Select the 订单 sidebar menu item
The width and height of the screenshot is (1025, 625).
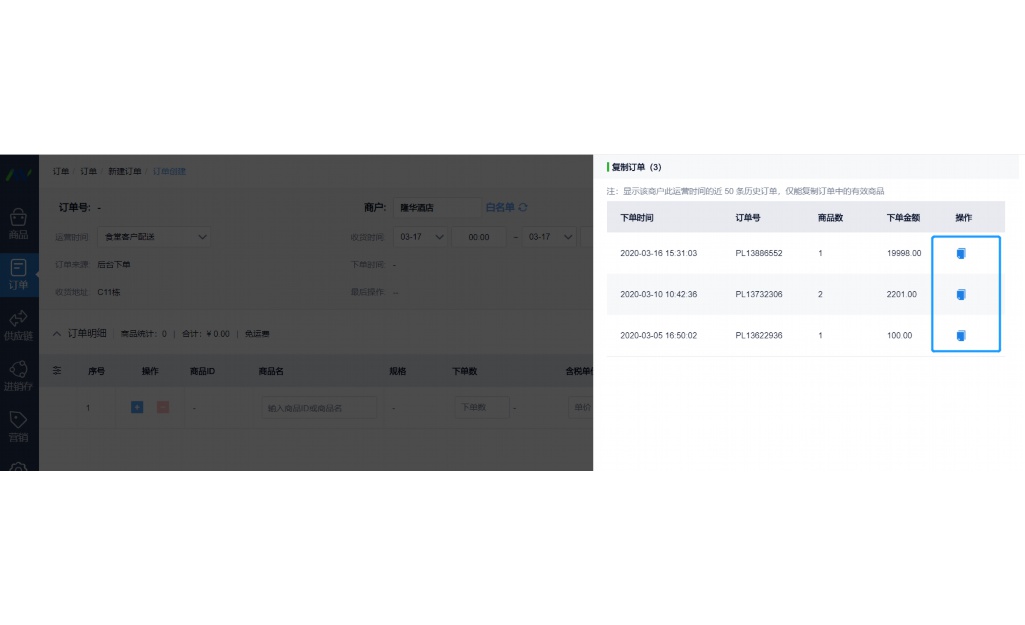(x=18, y=274)
